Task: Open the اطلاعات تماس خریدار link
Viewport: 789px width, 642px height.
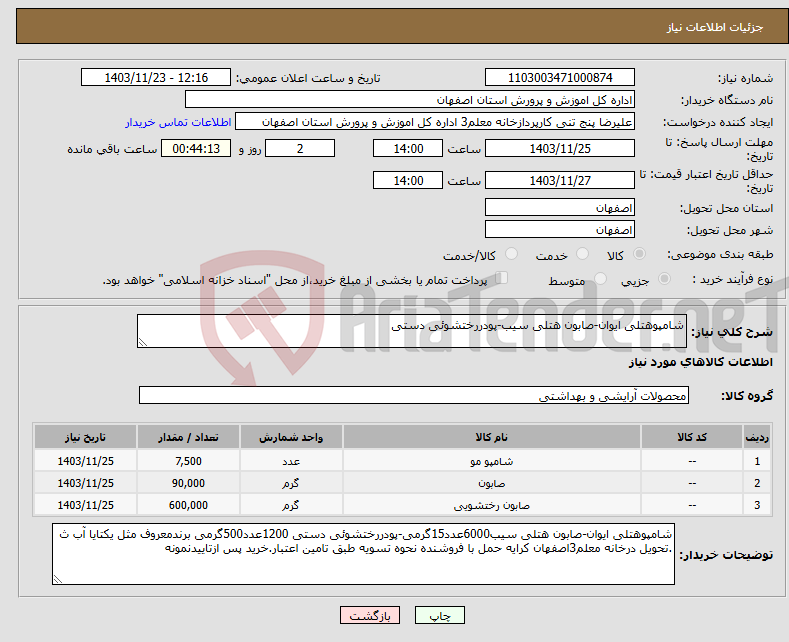Action: 178,122
